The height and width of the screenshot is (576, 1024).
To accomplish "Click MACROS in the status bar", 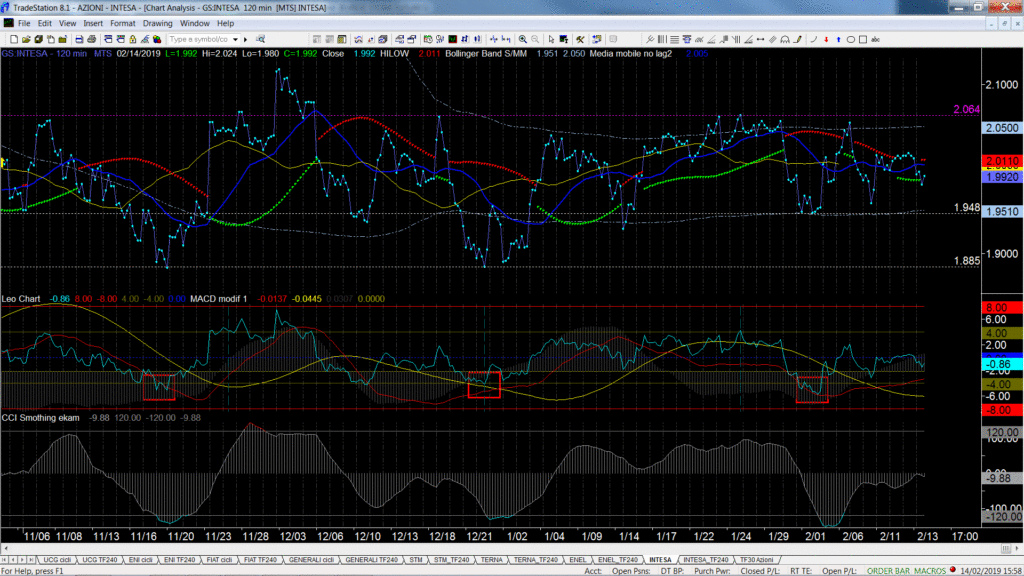I will tap(930, 571).
